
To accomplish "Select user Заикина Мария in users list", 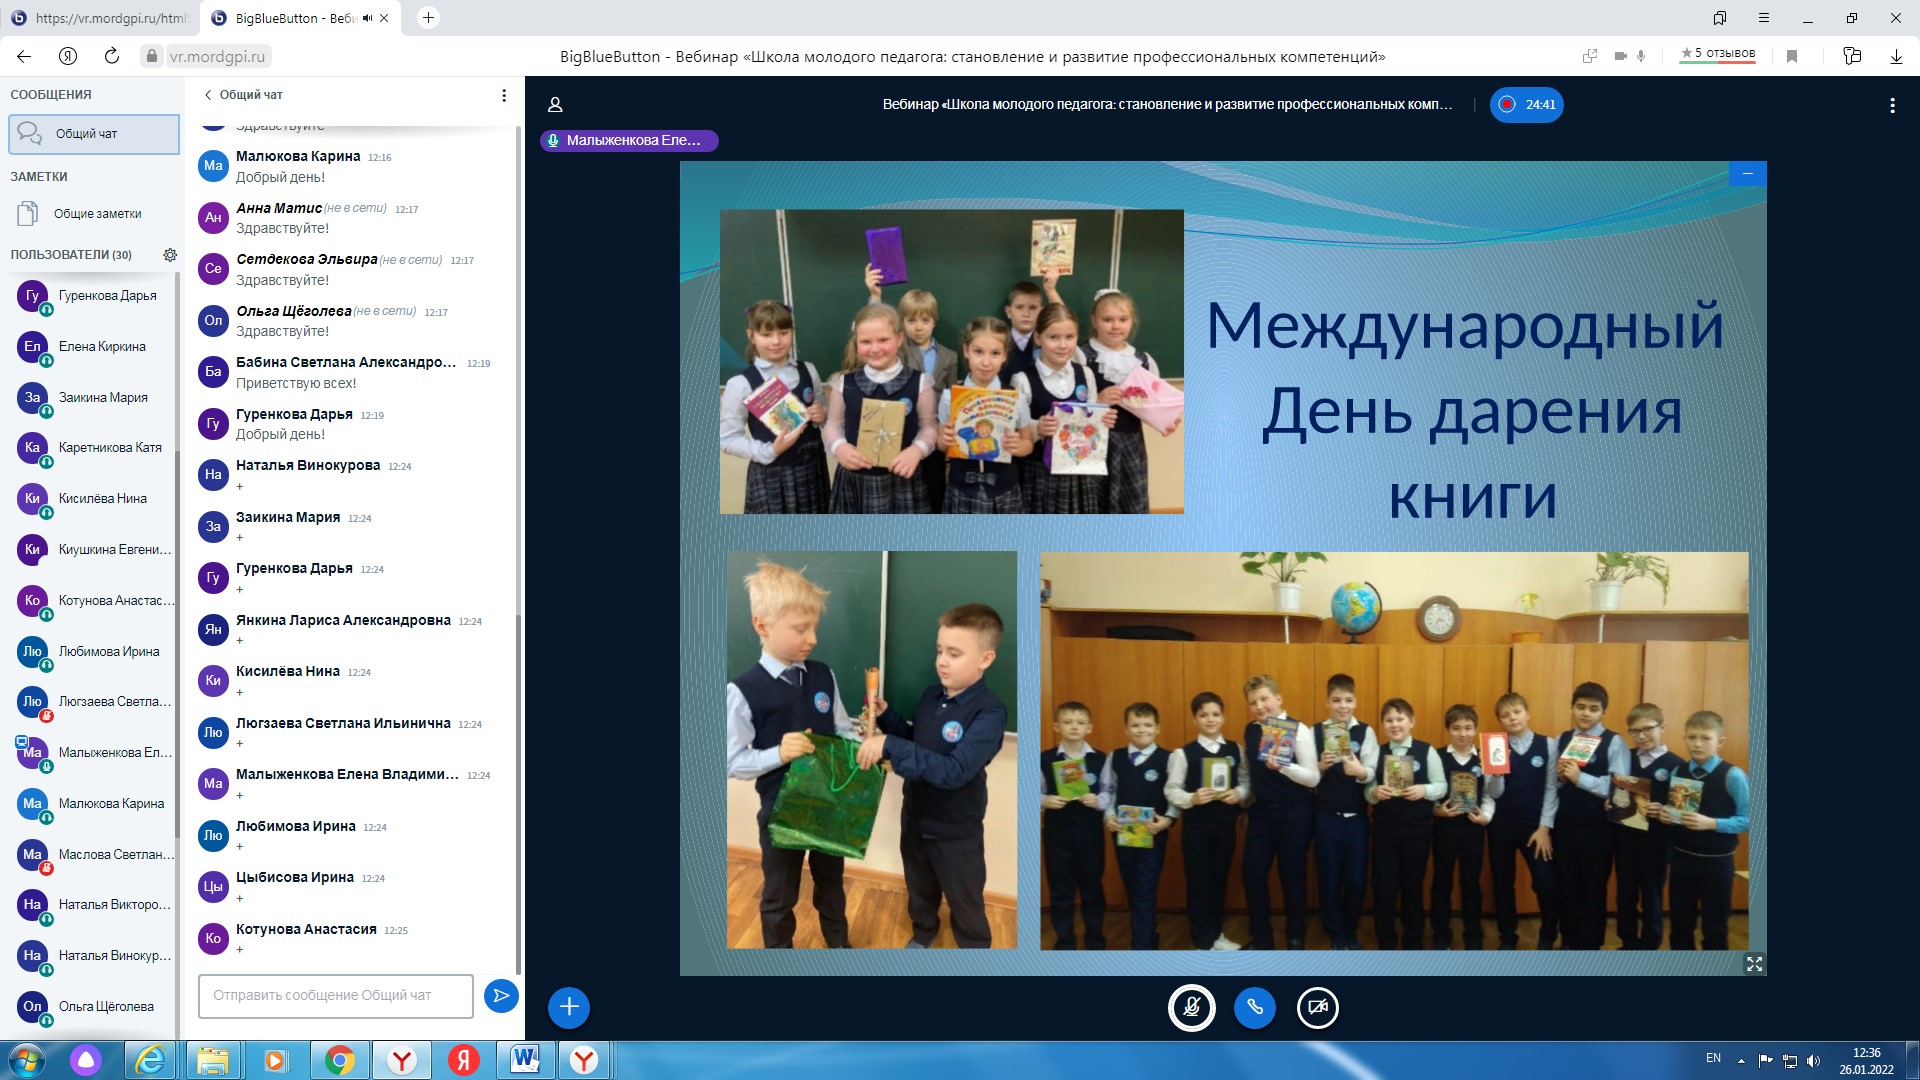I will pos(94,398).
